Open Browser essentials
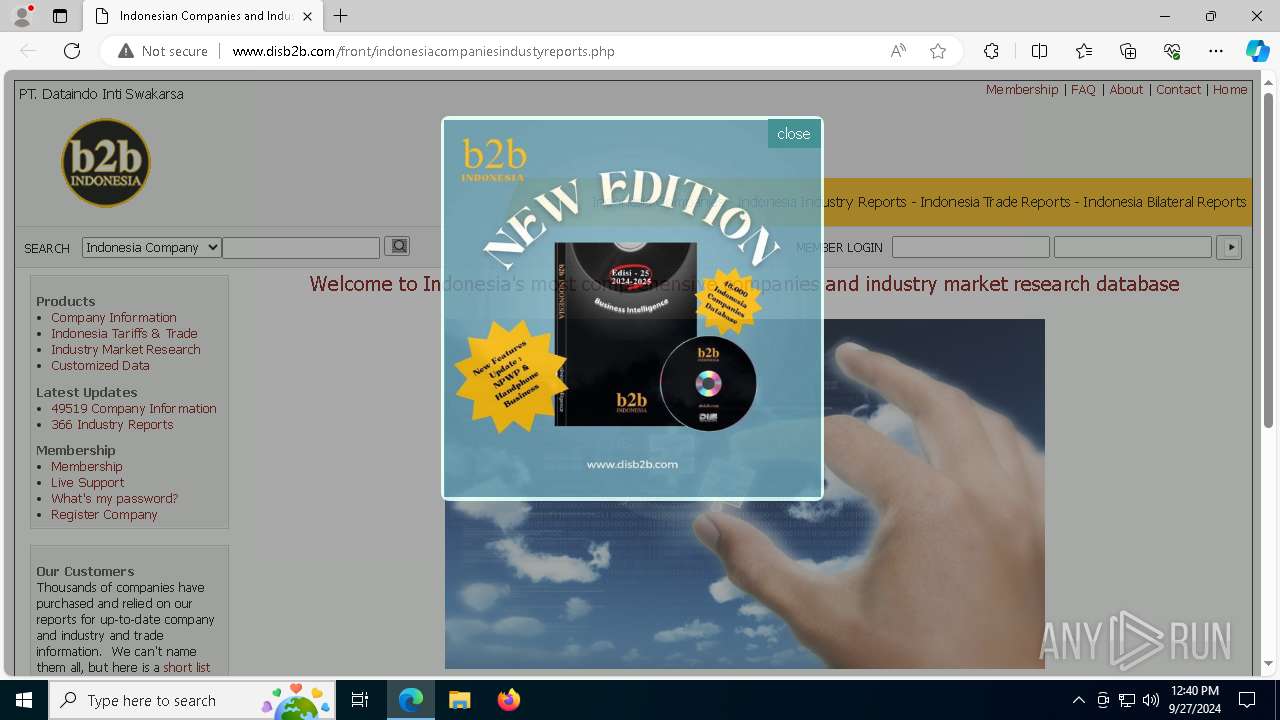Screen dimensions: 1280x720 click(x=1172, y=51)
